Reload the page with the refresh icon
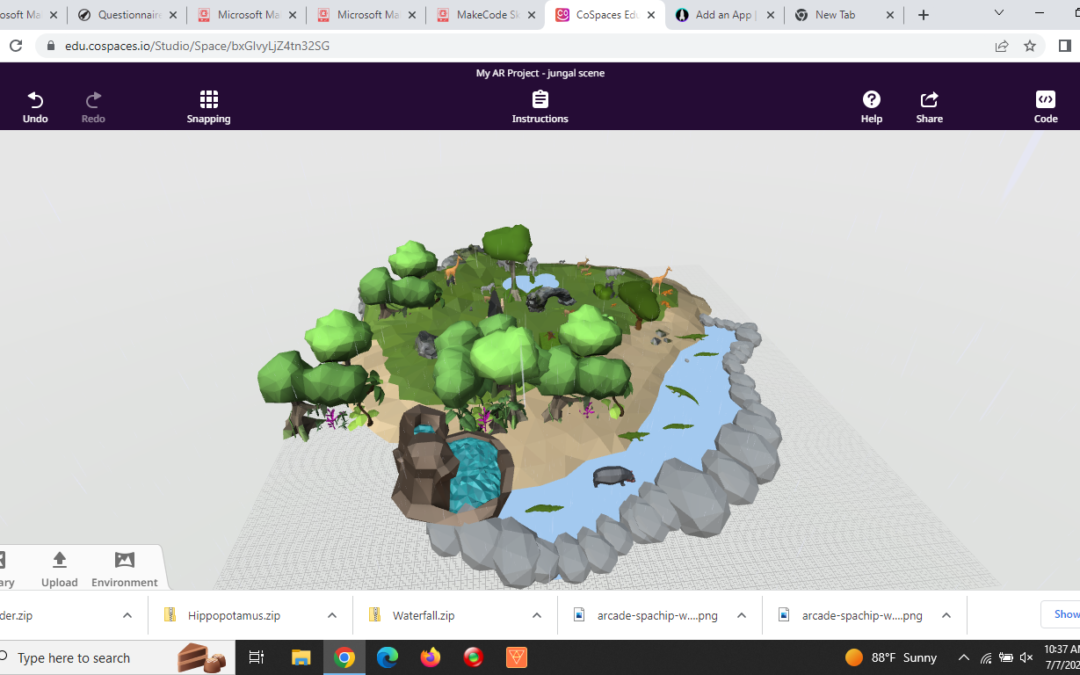This screenshot has height=675, width=1080. coord(16,45)
